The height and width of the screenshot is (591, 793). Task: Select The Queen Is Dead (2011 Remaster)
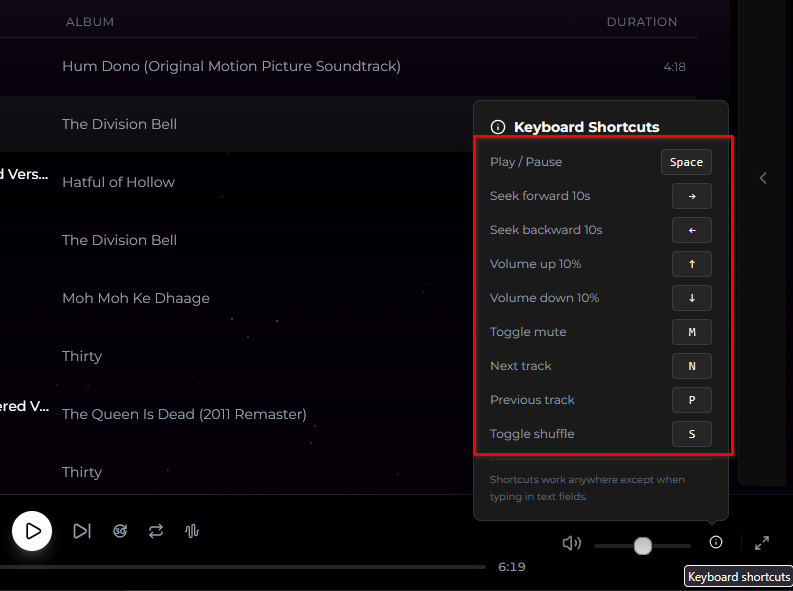184,414
